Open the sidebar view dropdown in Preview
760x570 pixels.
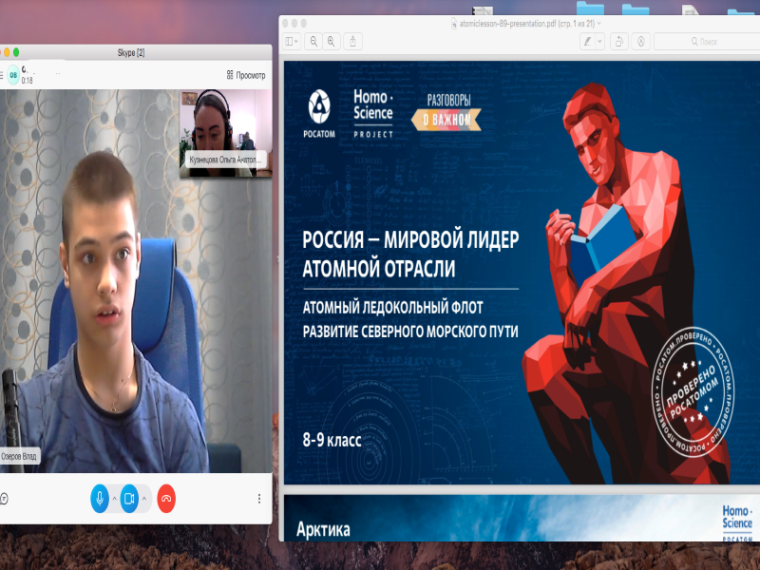point(292,42)
